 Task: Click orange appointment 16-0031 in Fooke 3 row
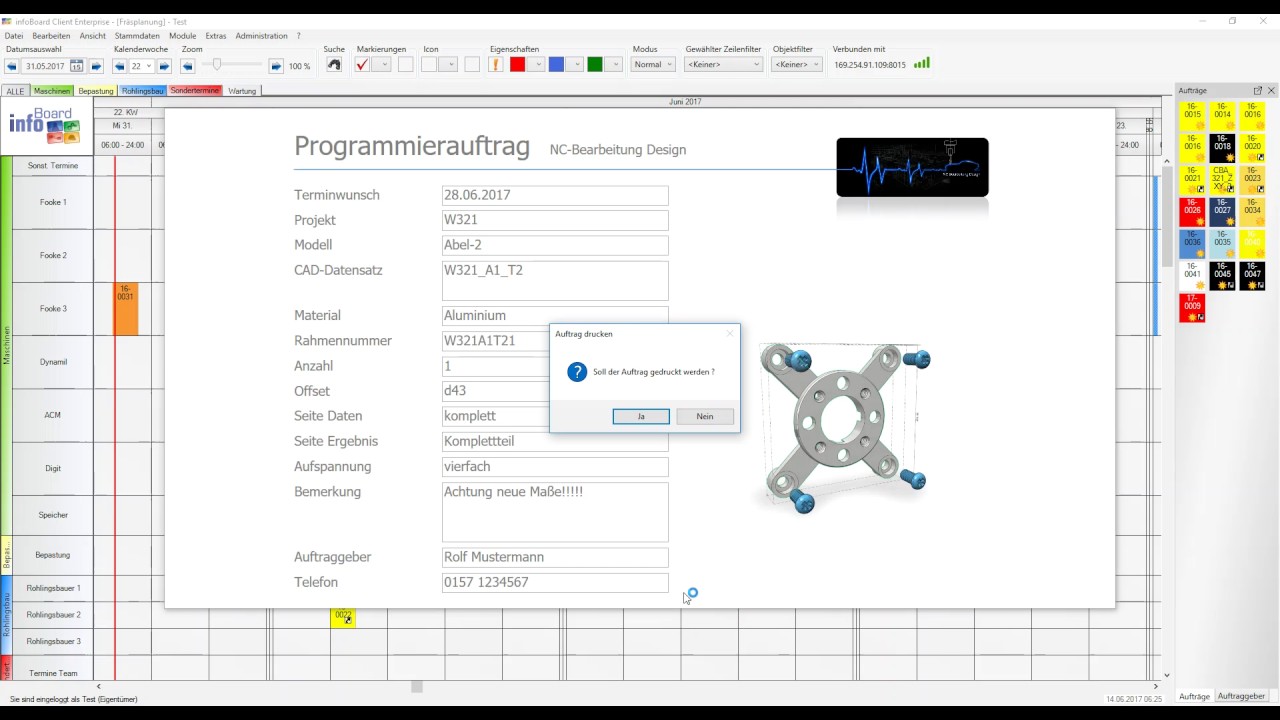click(126, 309)
